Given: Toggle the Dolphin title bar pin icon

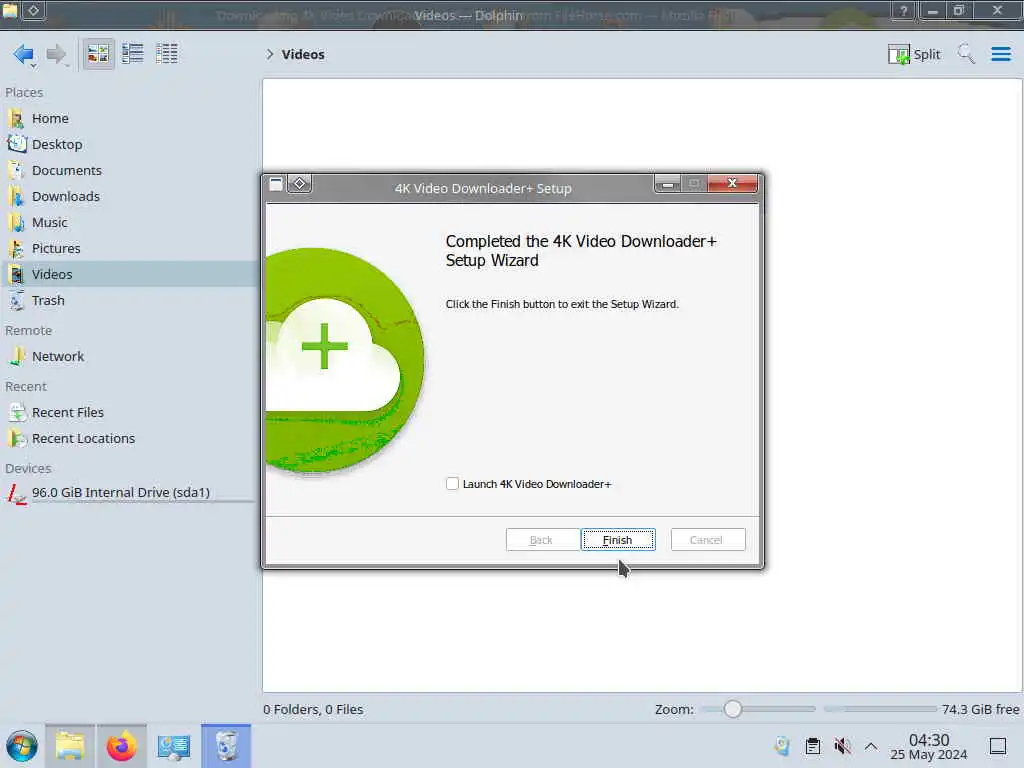Looking at the screenshot, I should point(33,10).
